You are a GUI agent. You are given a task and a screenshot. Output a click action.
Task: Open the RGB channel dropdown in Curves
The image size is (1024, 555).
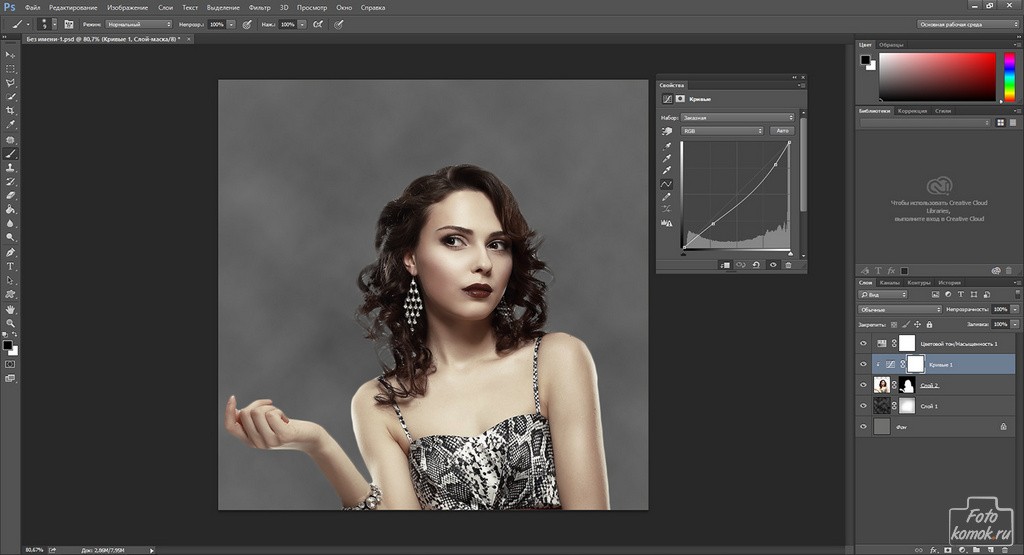723,131
